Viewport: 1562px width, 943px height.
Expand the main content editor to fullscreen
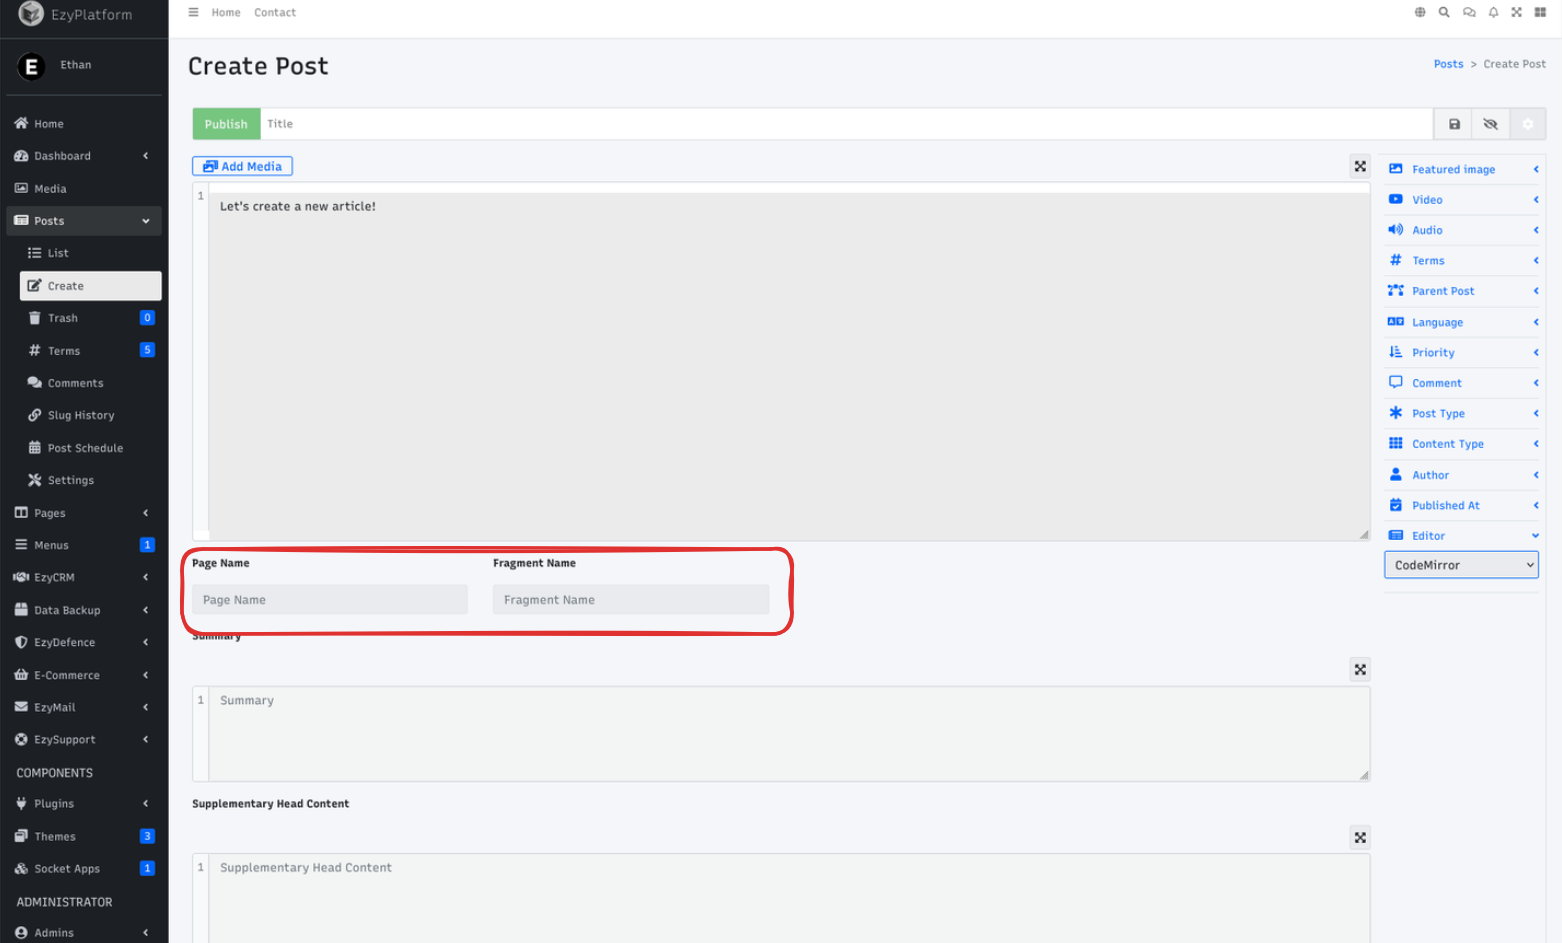click(1360, 167)
